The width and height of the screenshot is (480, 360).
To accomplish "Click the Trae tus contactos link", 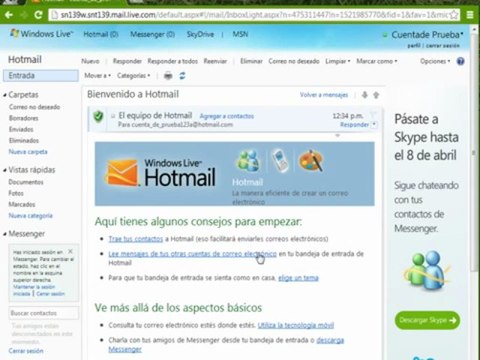I will (136, 239).
